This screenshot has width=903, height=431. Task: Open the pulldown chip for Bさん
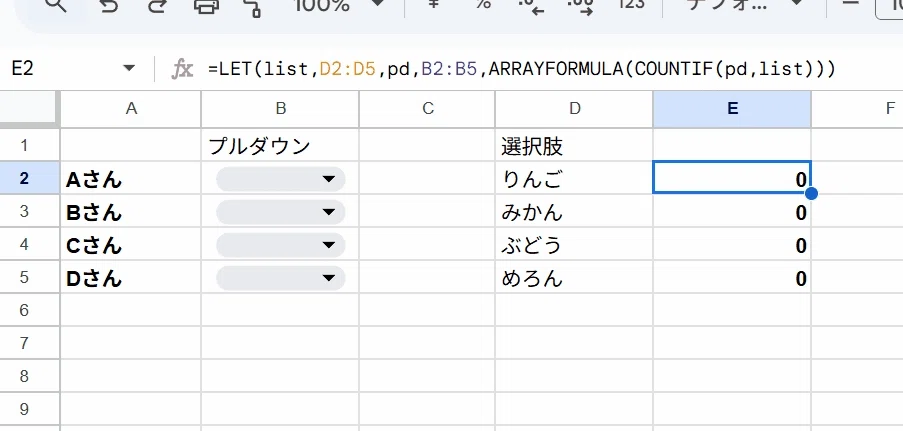coord(280,212)
